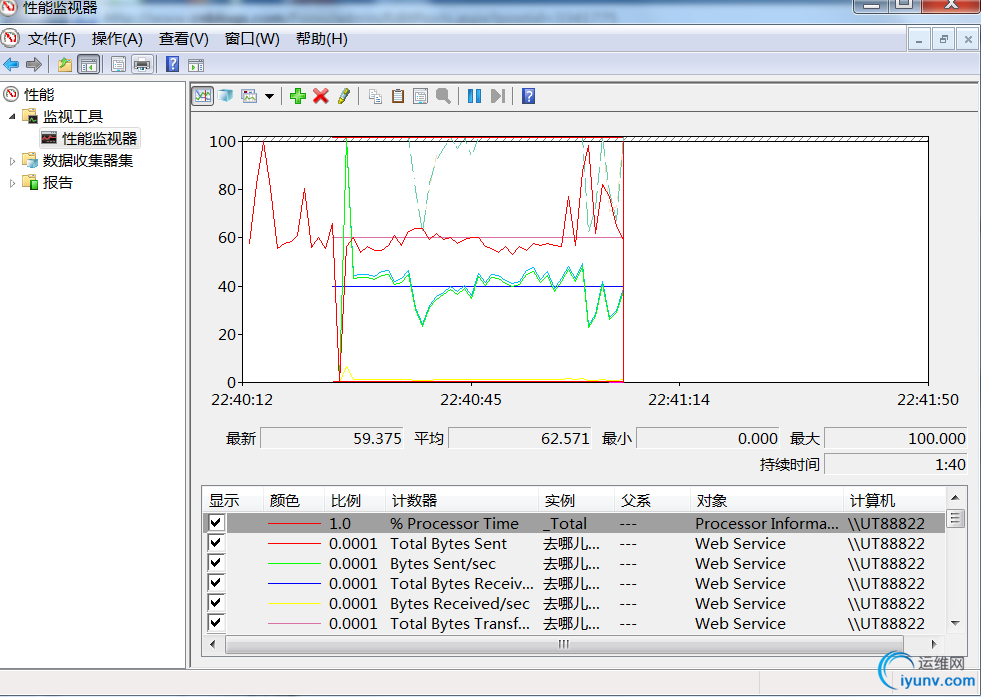
Task: Click the 显示 column header
Action: [232, 501]
